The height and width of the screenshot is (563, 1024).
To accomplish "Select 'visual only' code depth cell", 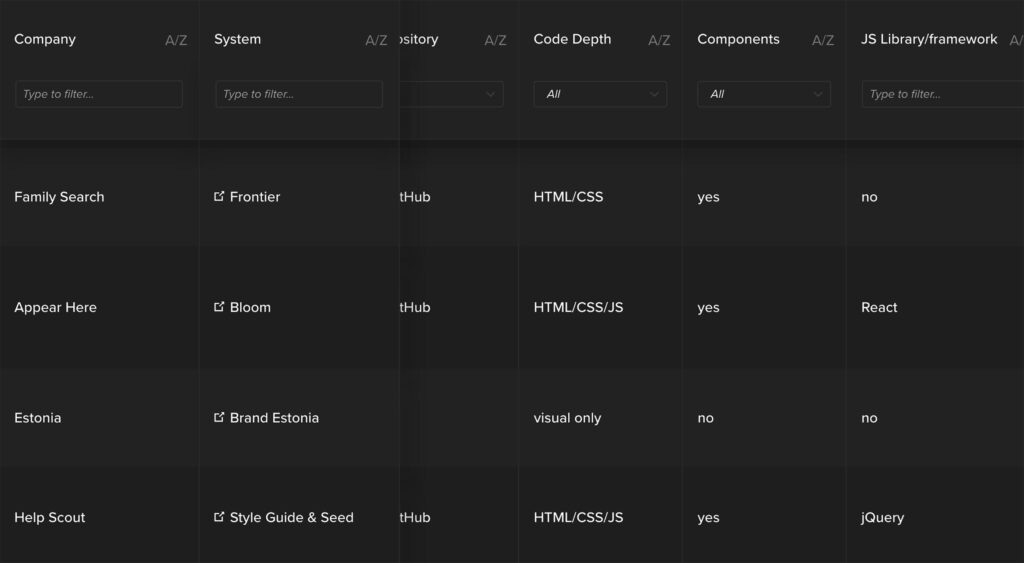I will [568, 418].
